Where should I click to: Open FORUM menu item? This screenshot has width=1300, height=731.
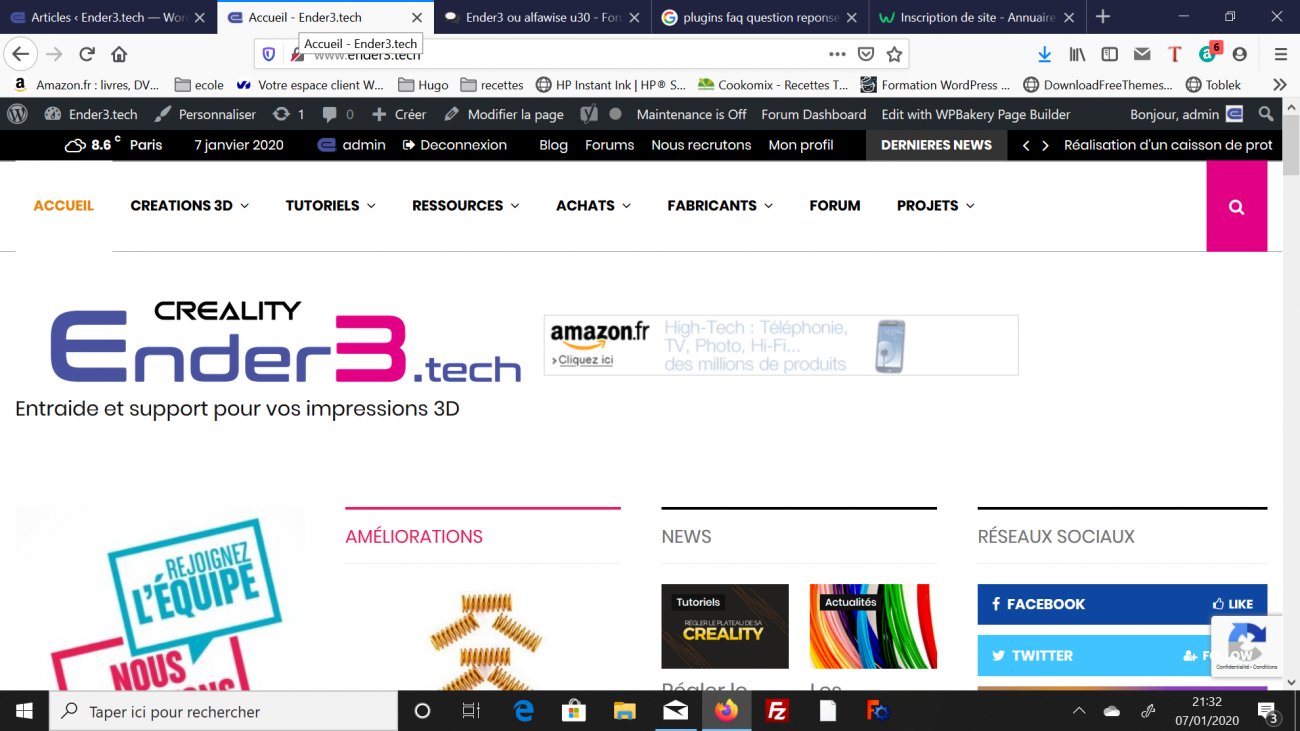click(835, 205)
